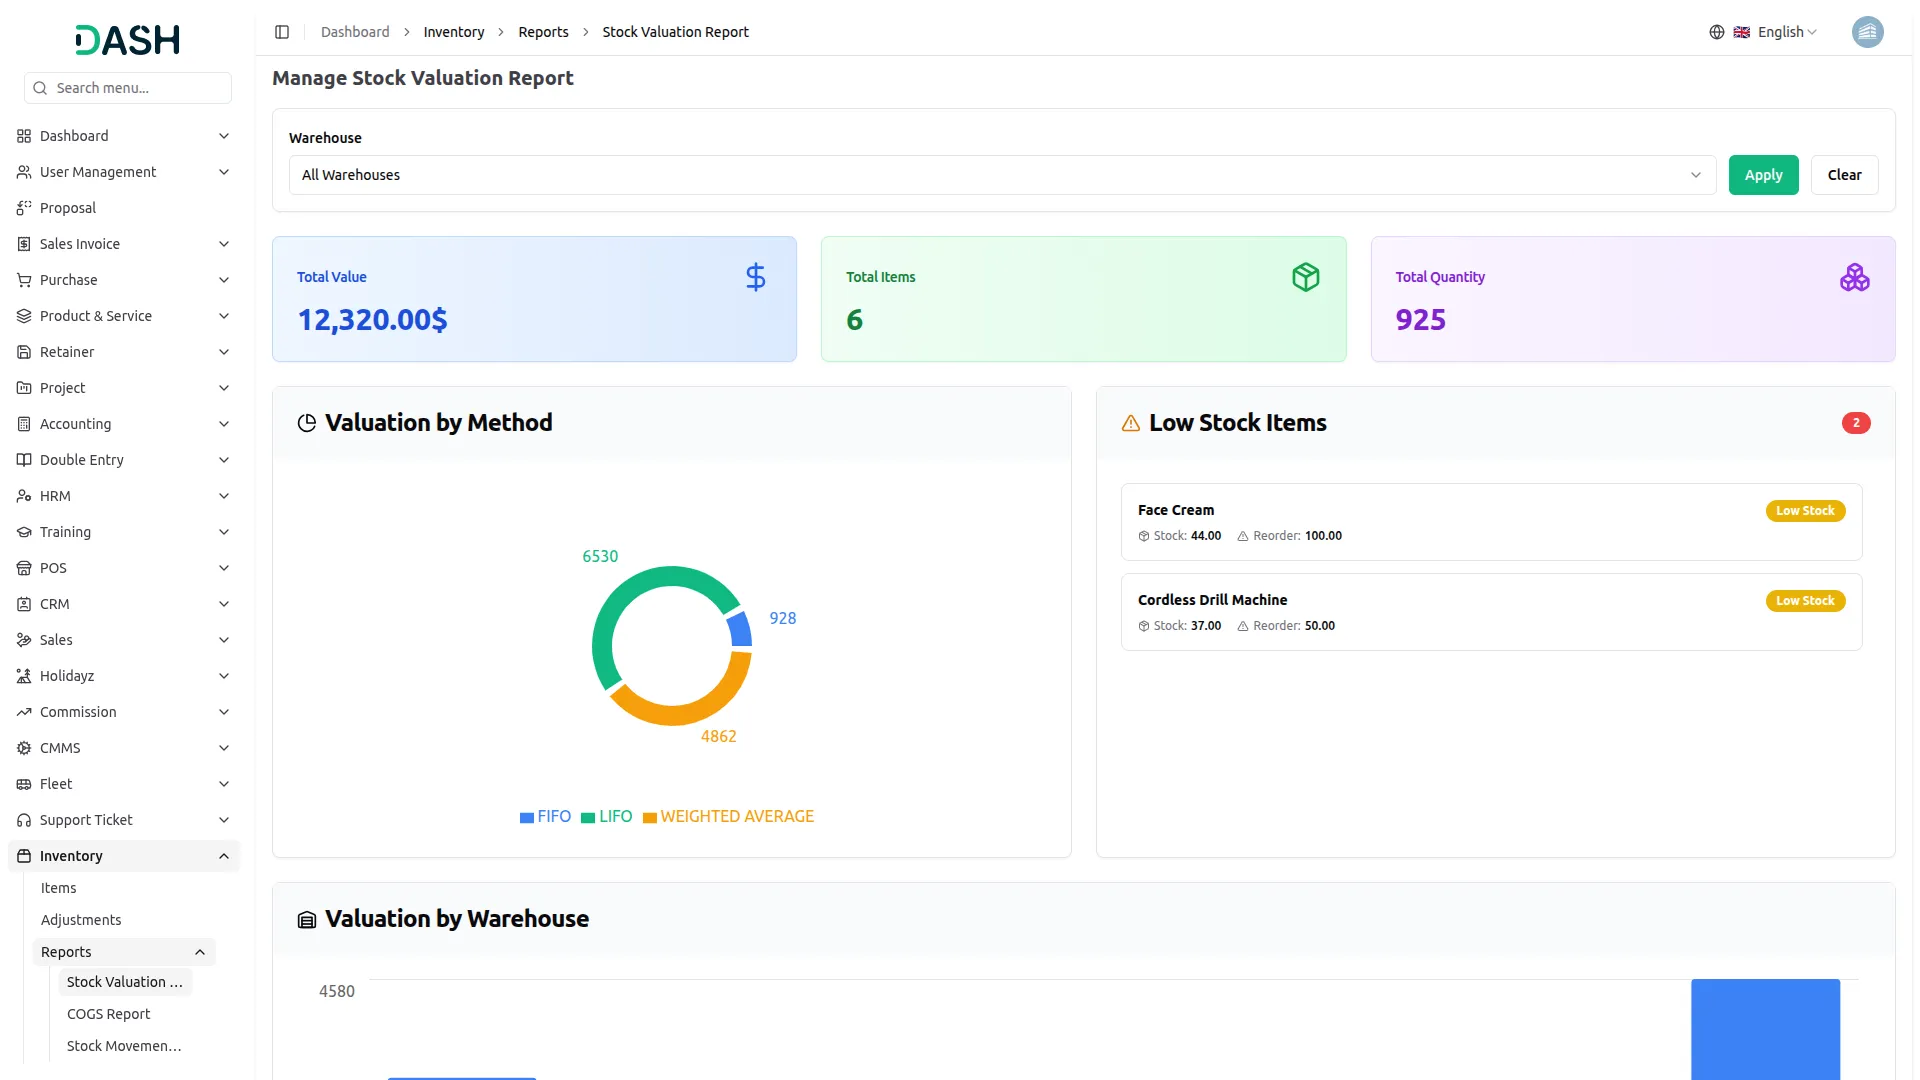1920x1080 pixels.
Task: Click the dollar sign Total Value icon
Action: [755, 277]
